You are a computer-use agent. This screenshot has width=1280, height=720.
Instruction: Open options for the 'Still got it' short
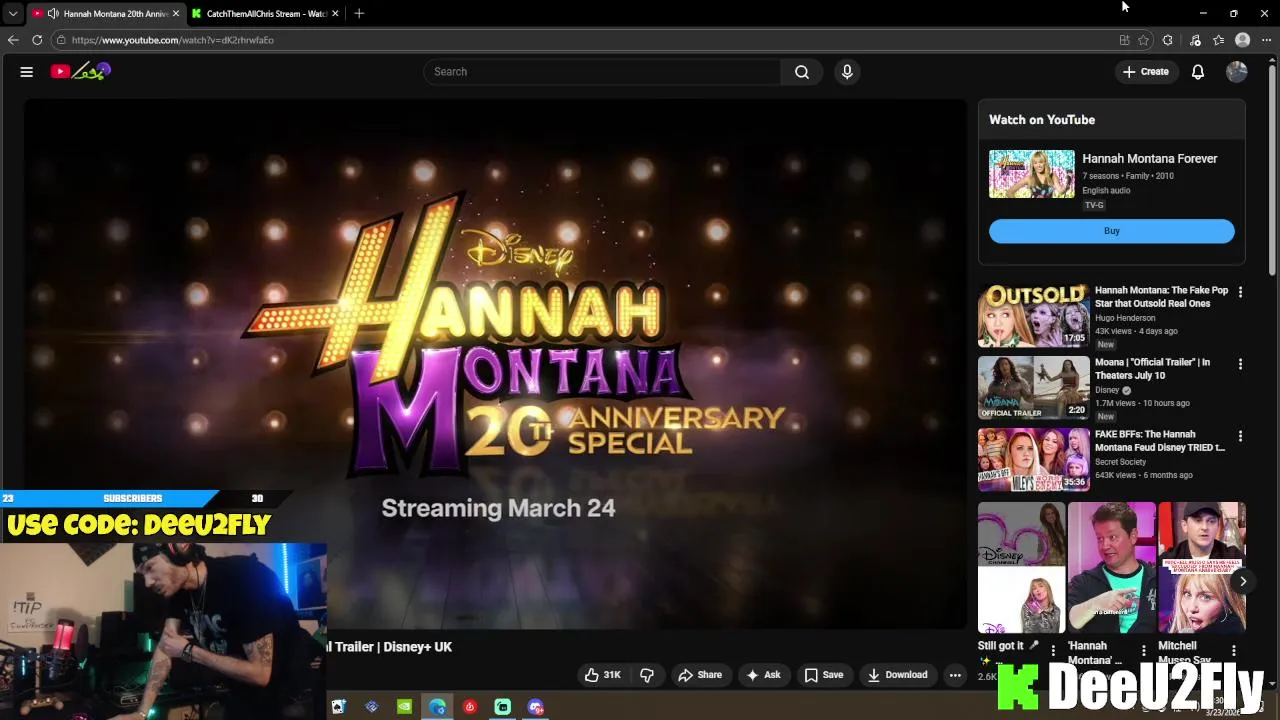(1053, 651)
